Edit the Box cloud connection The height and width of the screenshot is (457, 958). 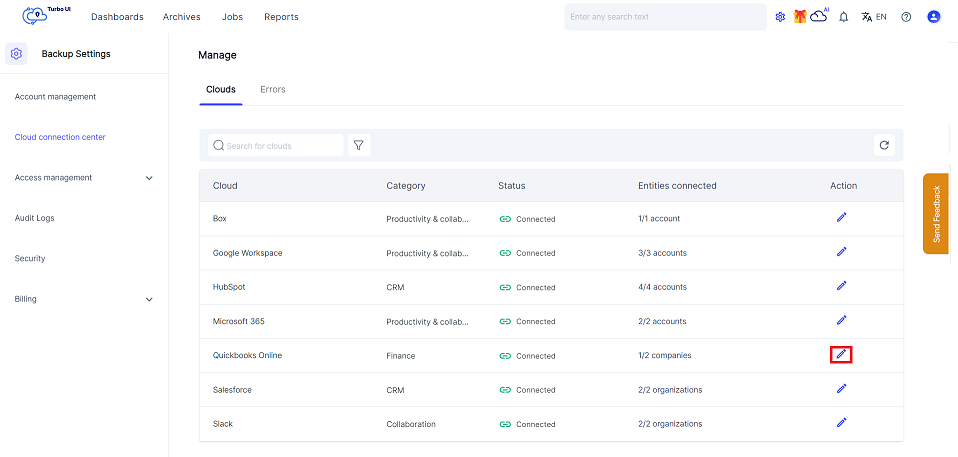click(841, 217)
